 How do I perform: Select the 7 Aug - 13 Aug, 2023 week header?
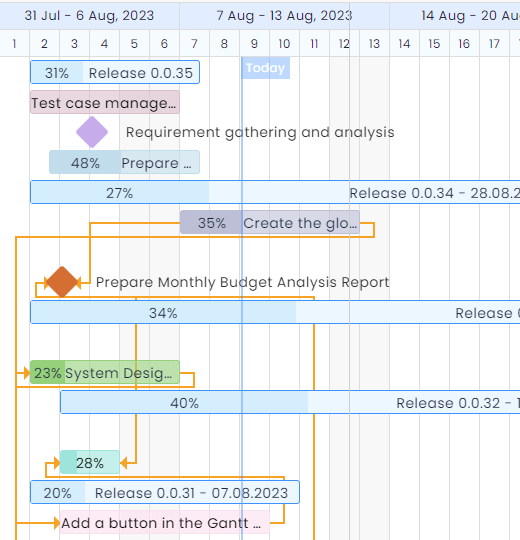click(x=284, y=16)
